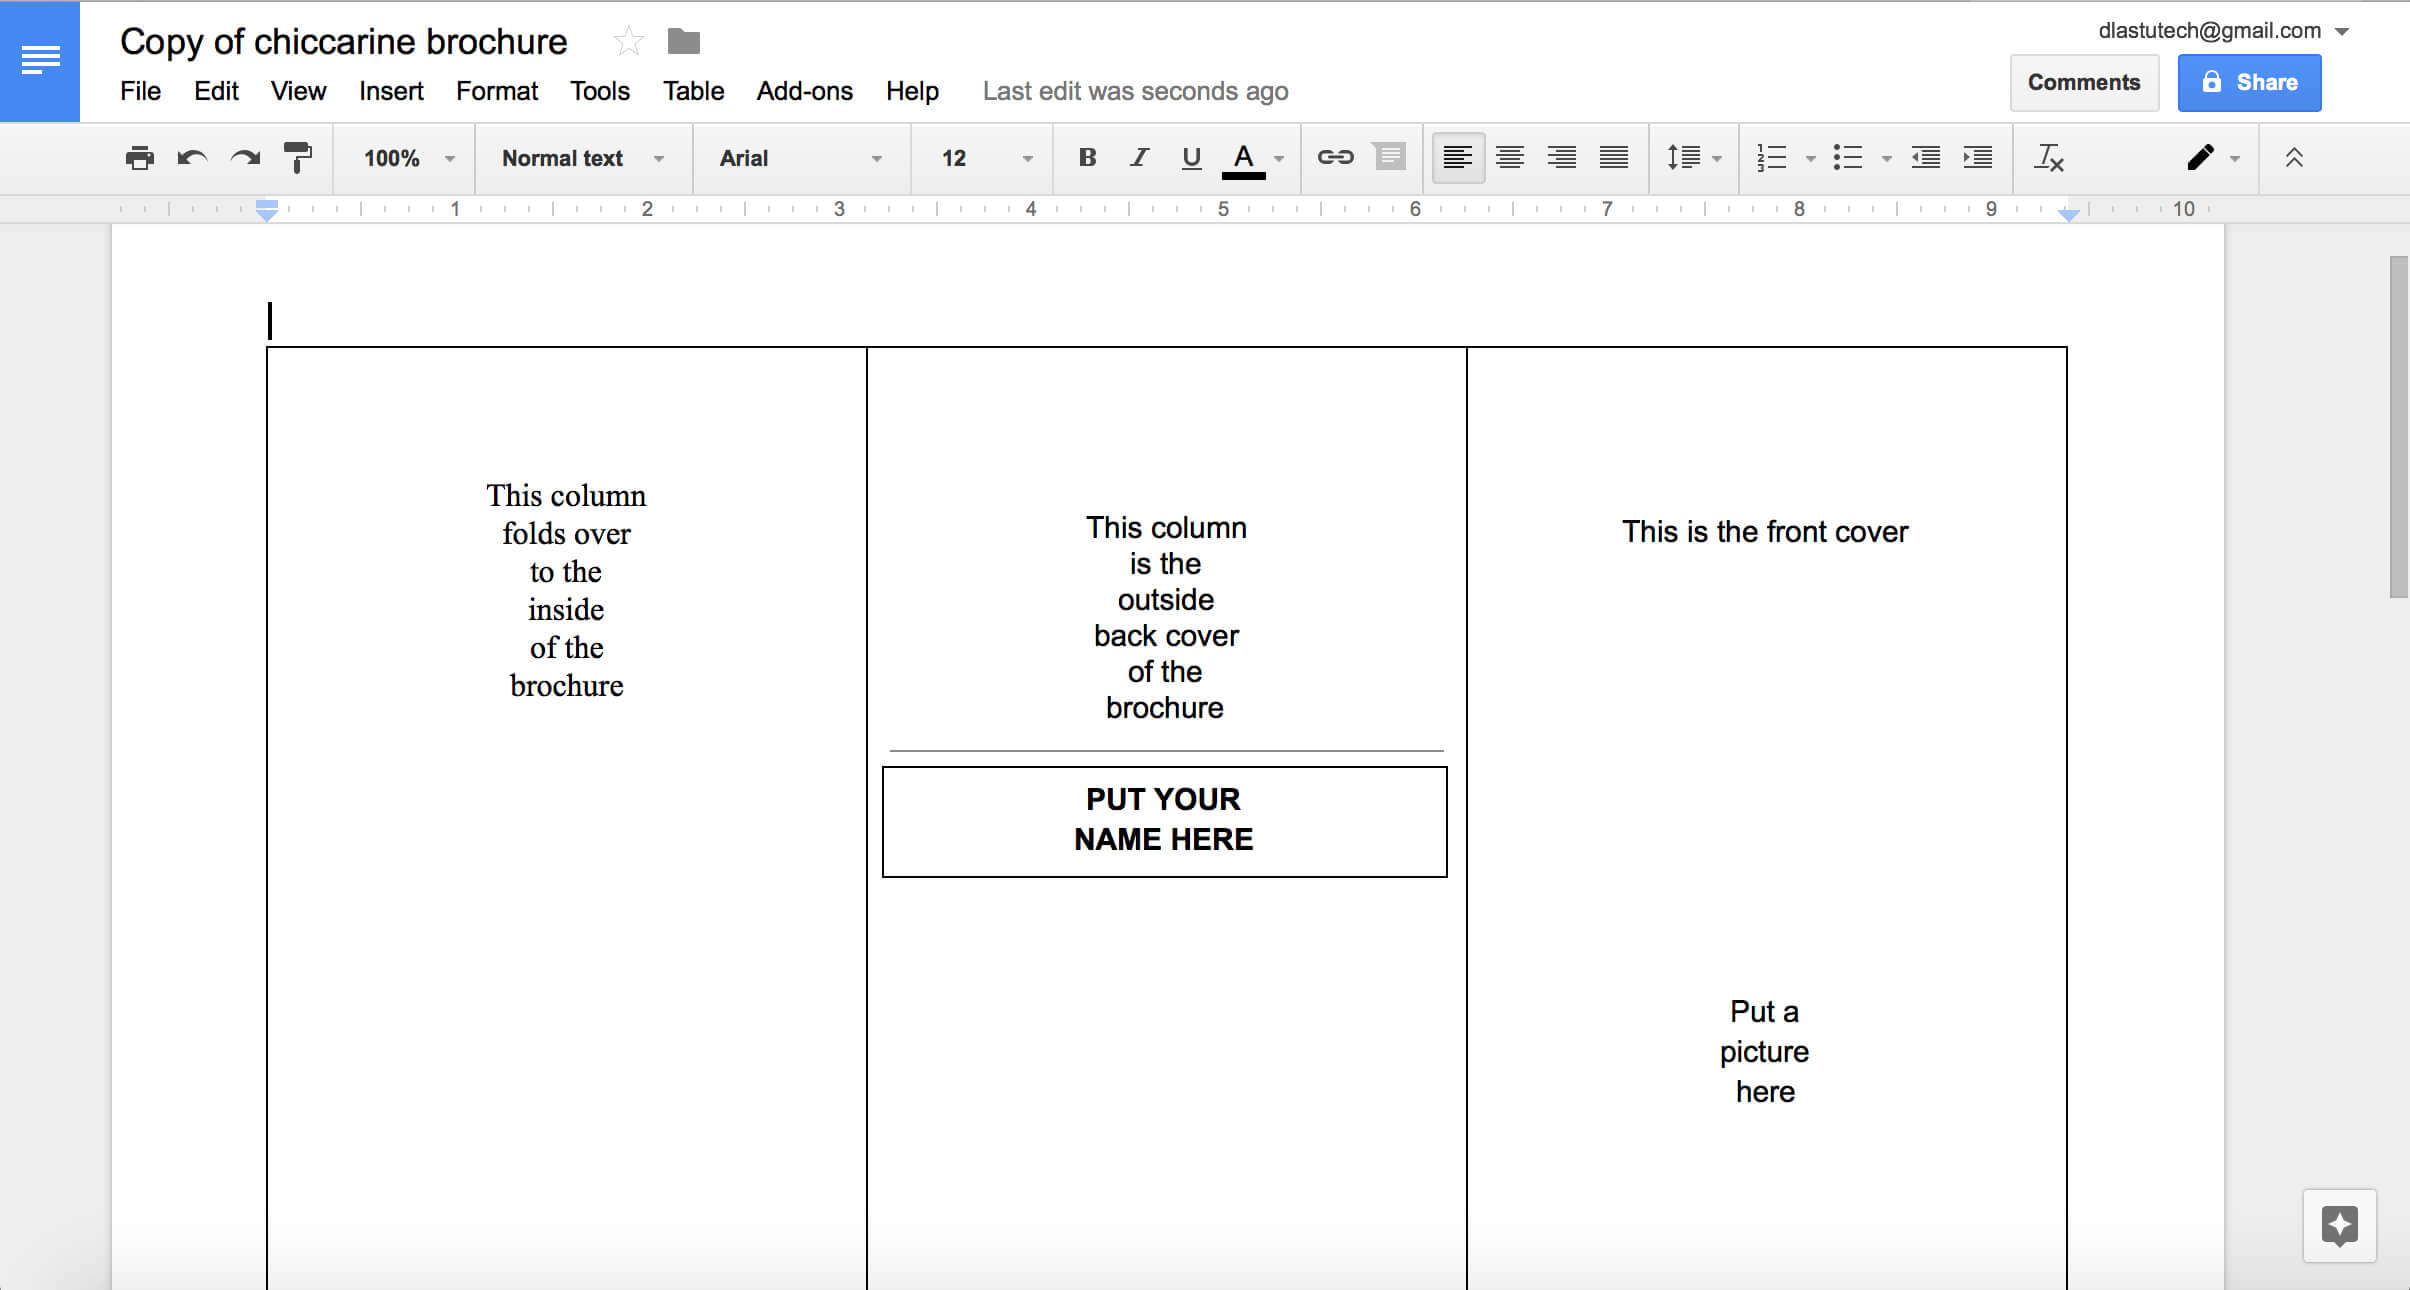Toggle the redo icon
The image size is (2410, 1290).
[244, 158]
